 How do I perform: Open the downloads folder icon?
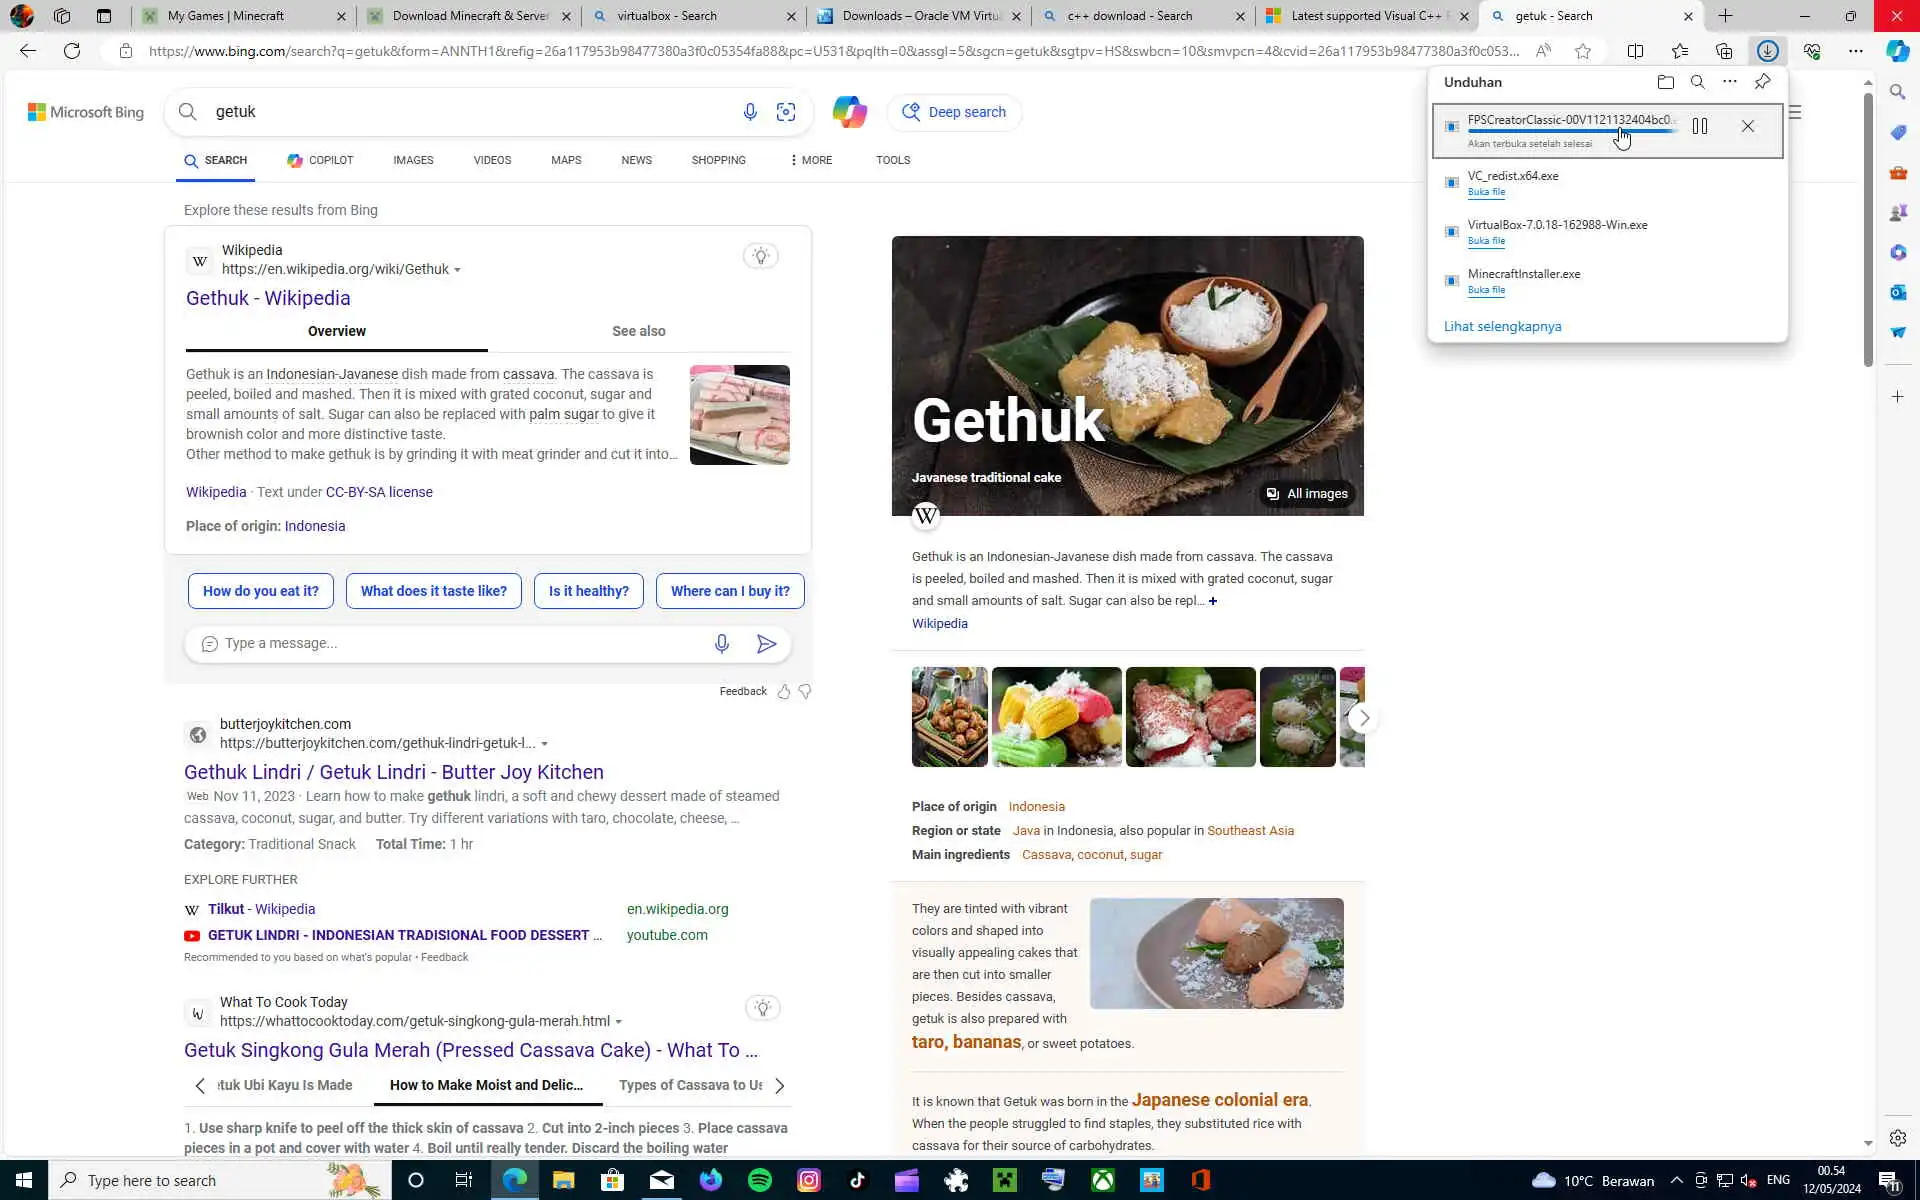pos(1665,82)
